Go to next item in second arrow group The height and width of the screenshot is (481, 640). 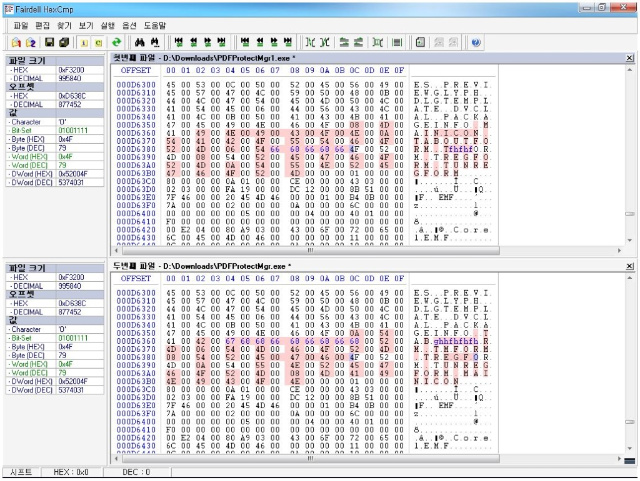[x=274, y=42]
